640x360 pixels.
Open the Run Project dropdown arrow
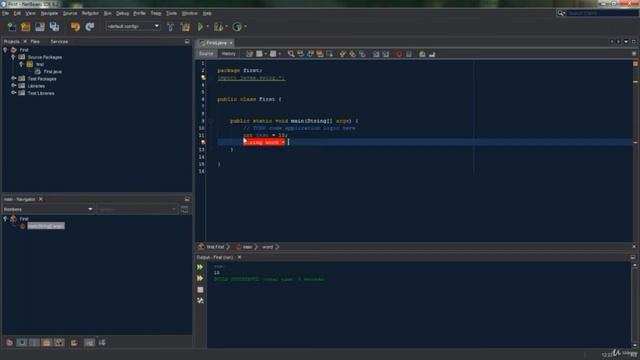click(207, 27)
